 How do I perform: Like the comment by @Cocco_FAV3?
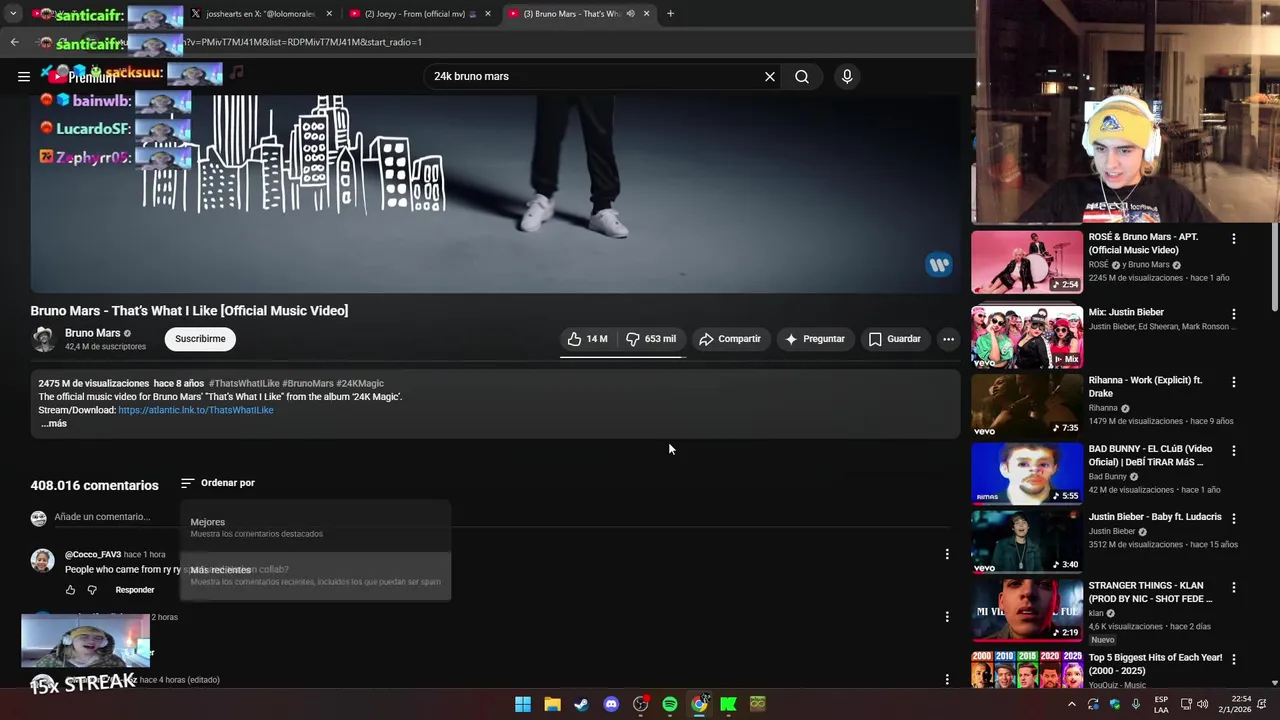pyautogui.click(x=70, y=590)
